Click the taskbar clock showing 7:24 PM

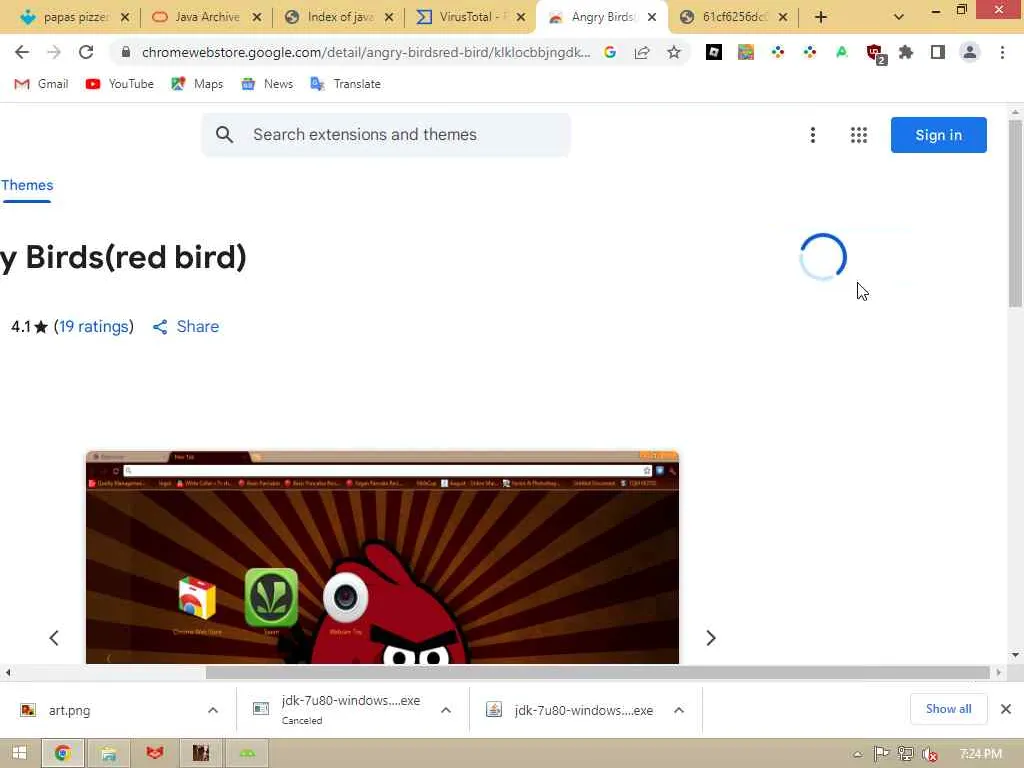(980, 754)
